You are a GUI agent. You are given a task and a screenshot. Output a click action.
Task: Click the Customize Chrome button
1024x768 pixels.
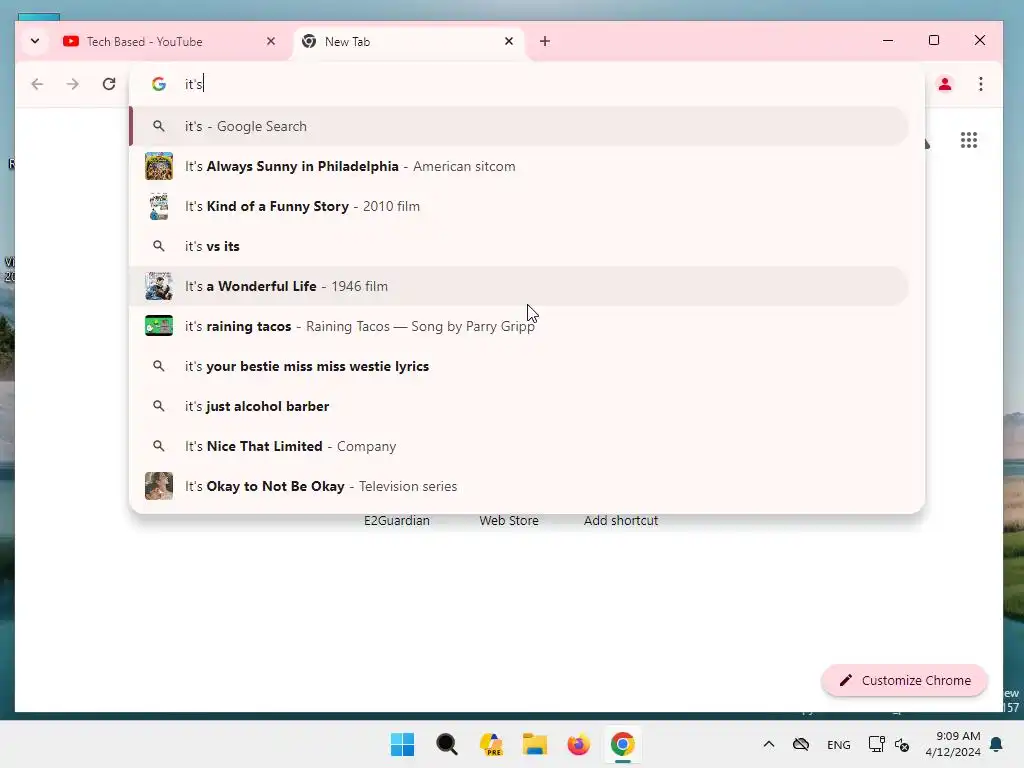coord(904,680)
